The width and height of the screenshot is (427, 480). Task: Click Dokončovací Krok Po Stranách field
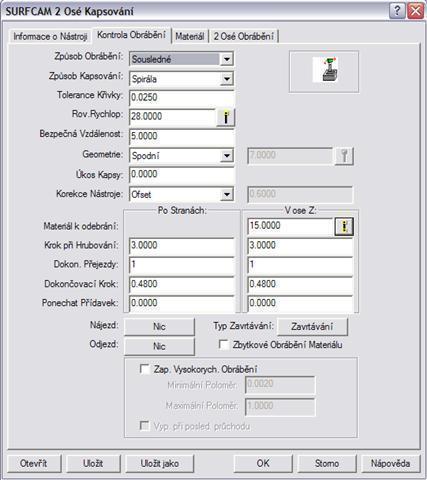click(x=182, y=284)
